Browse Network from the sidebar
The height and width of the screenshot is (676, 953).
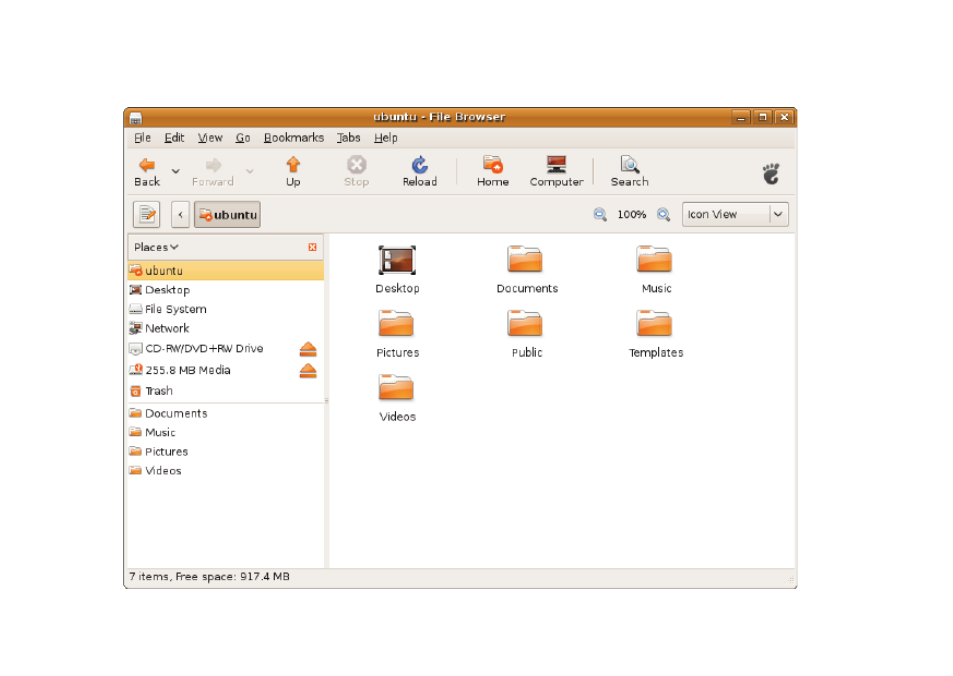(x=225, y=328)
